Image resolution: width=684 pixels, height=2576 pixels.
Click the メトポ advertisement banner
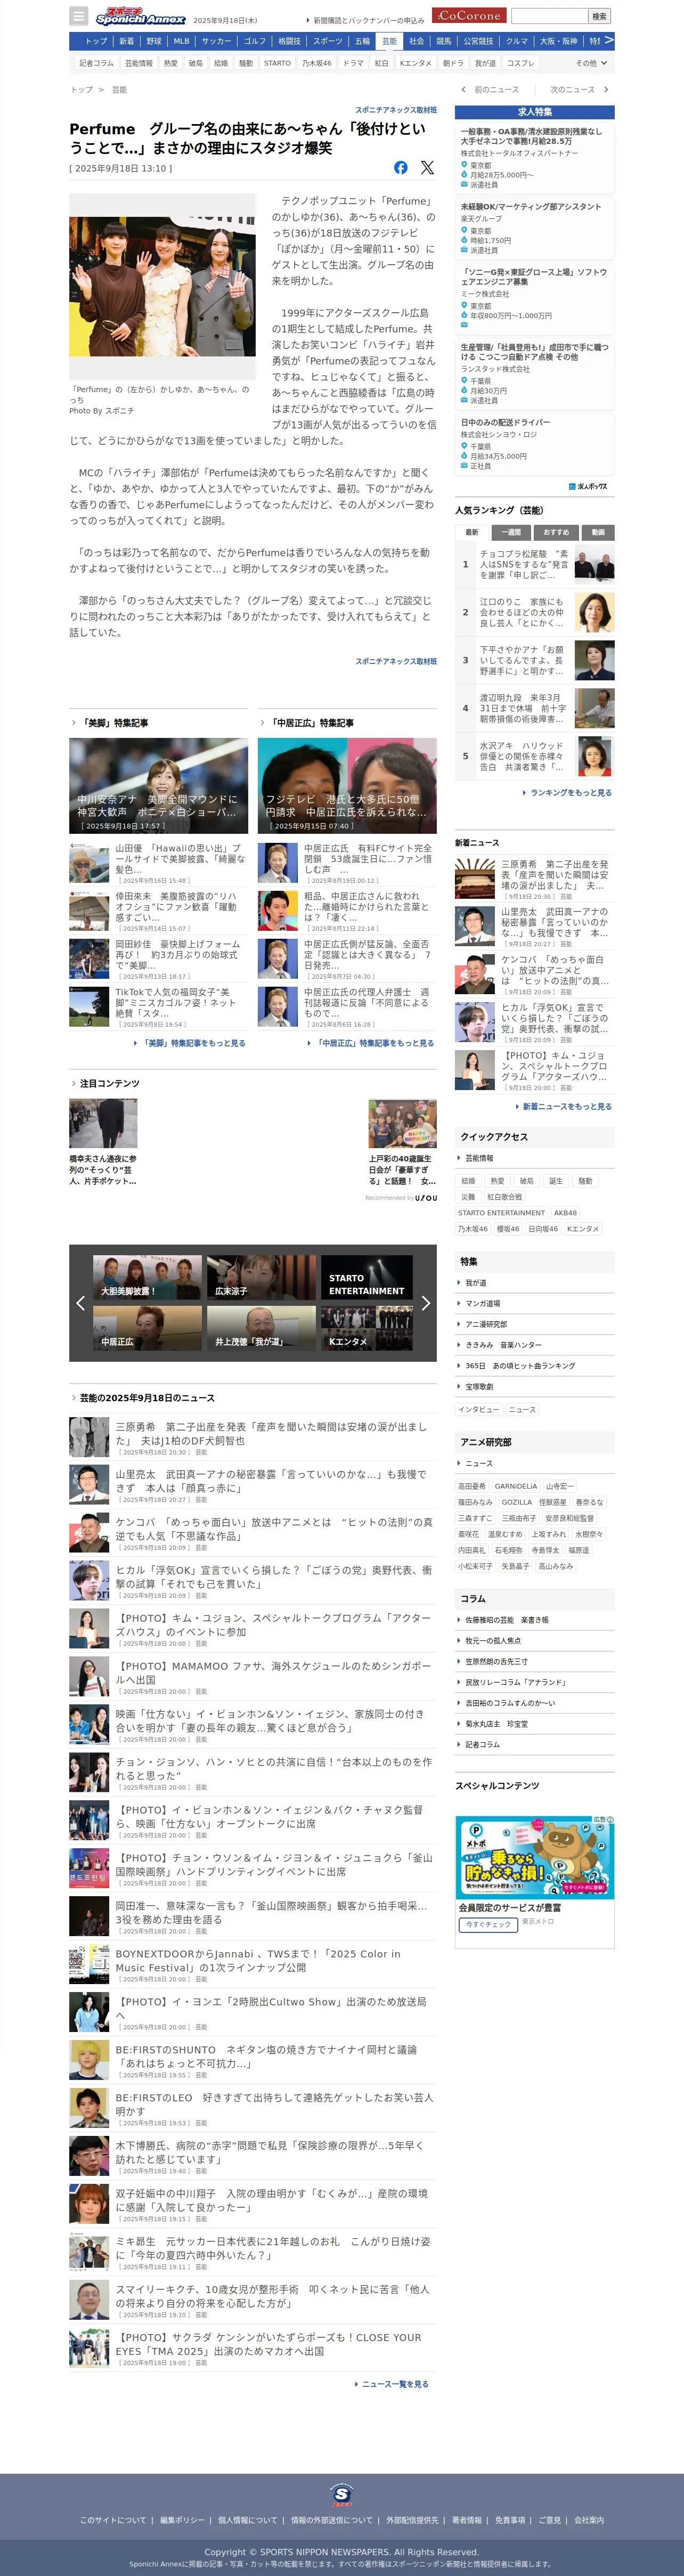[535, 1857]
